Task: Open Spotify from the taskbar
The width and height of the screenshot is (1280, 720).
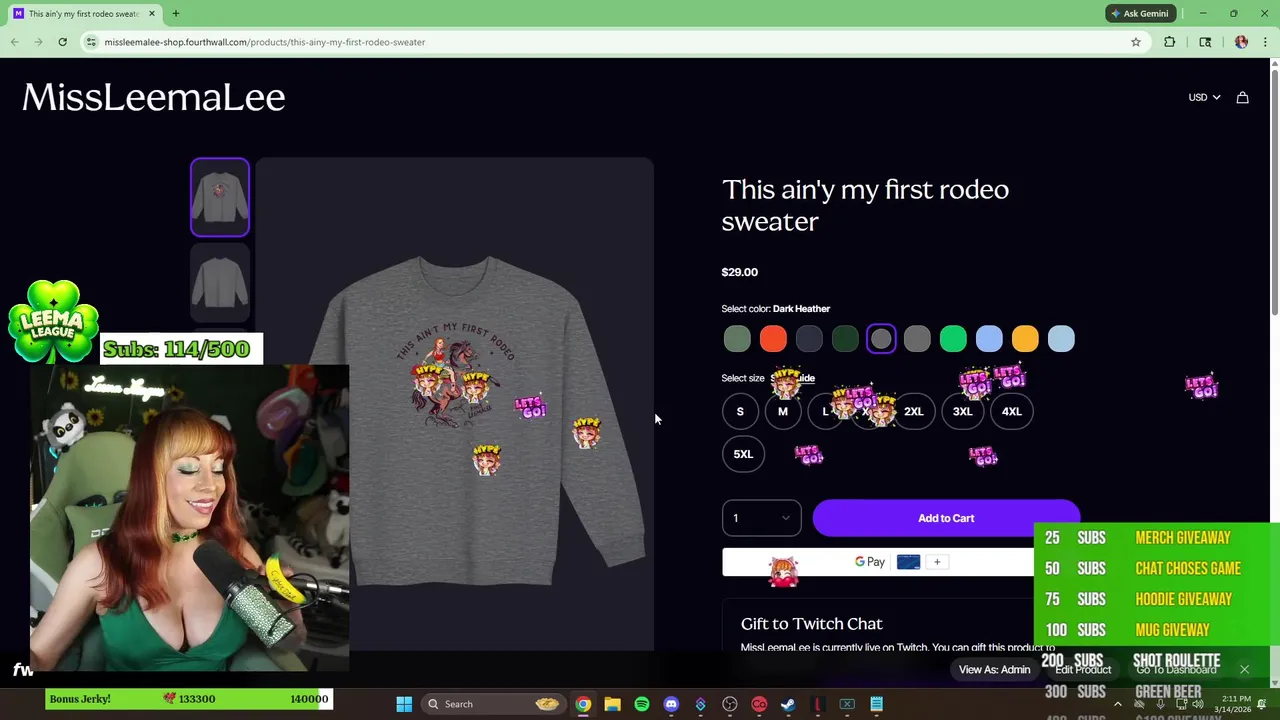Action: click(642, 704)
